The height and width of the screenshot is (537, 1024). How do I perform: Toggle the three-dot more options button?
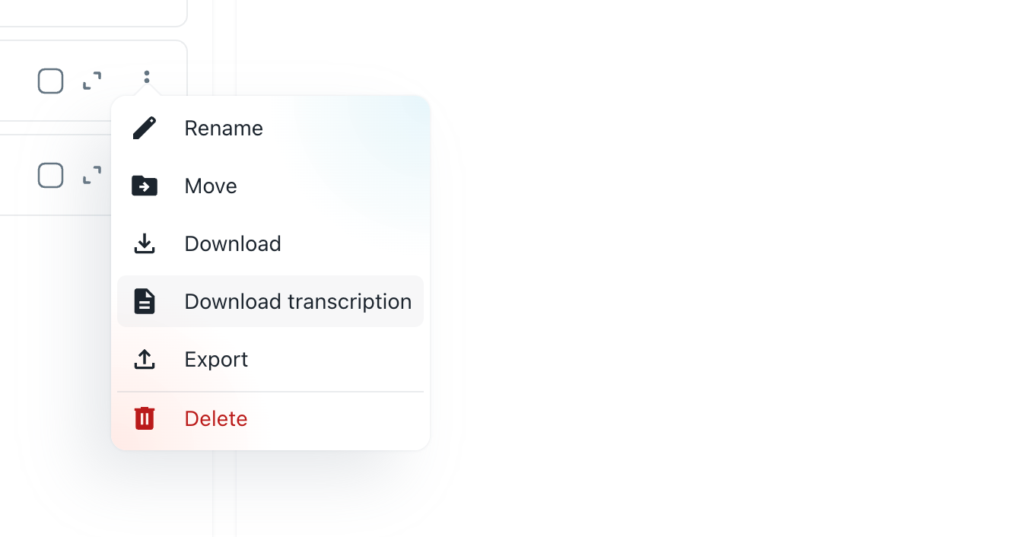147,77
